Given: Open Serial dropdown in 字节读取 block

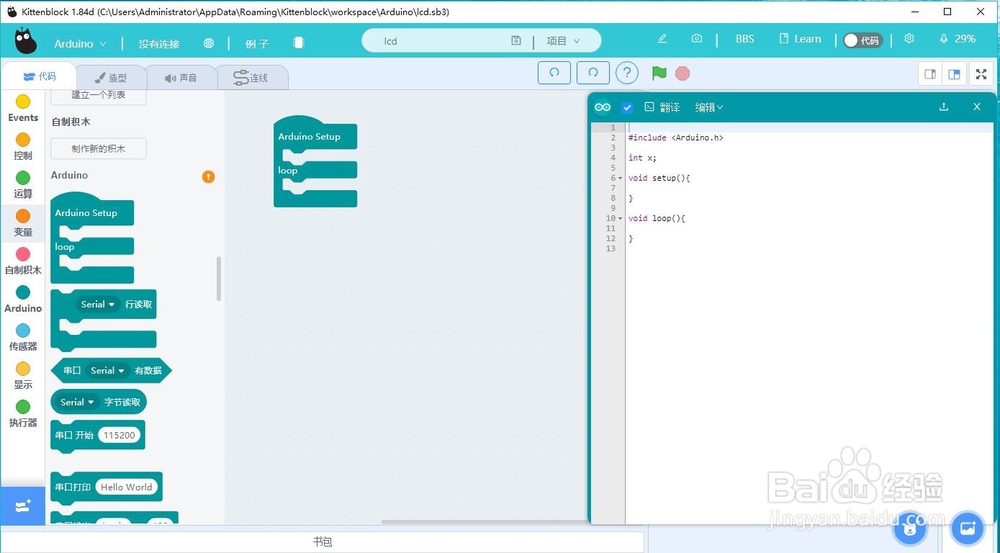Looking at the screenshot, I should pyautogui.click(x=77, y=402).
